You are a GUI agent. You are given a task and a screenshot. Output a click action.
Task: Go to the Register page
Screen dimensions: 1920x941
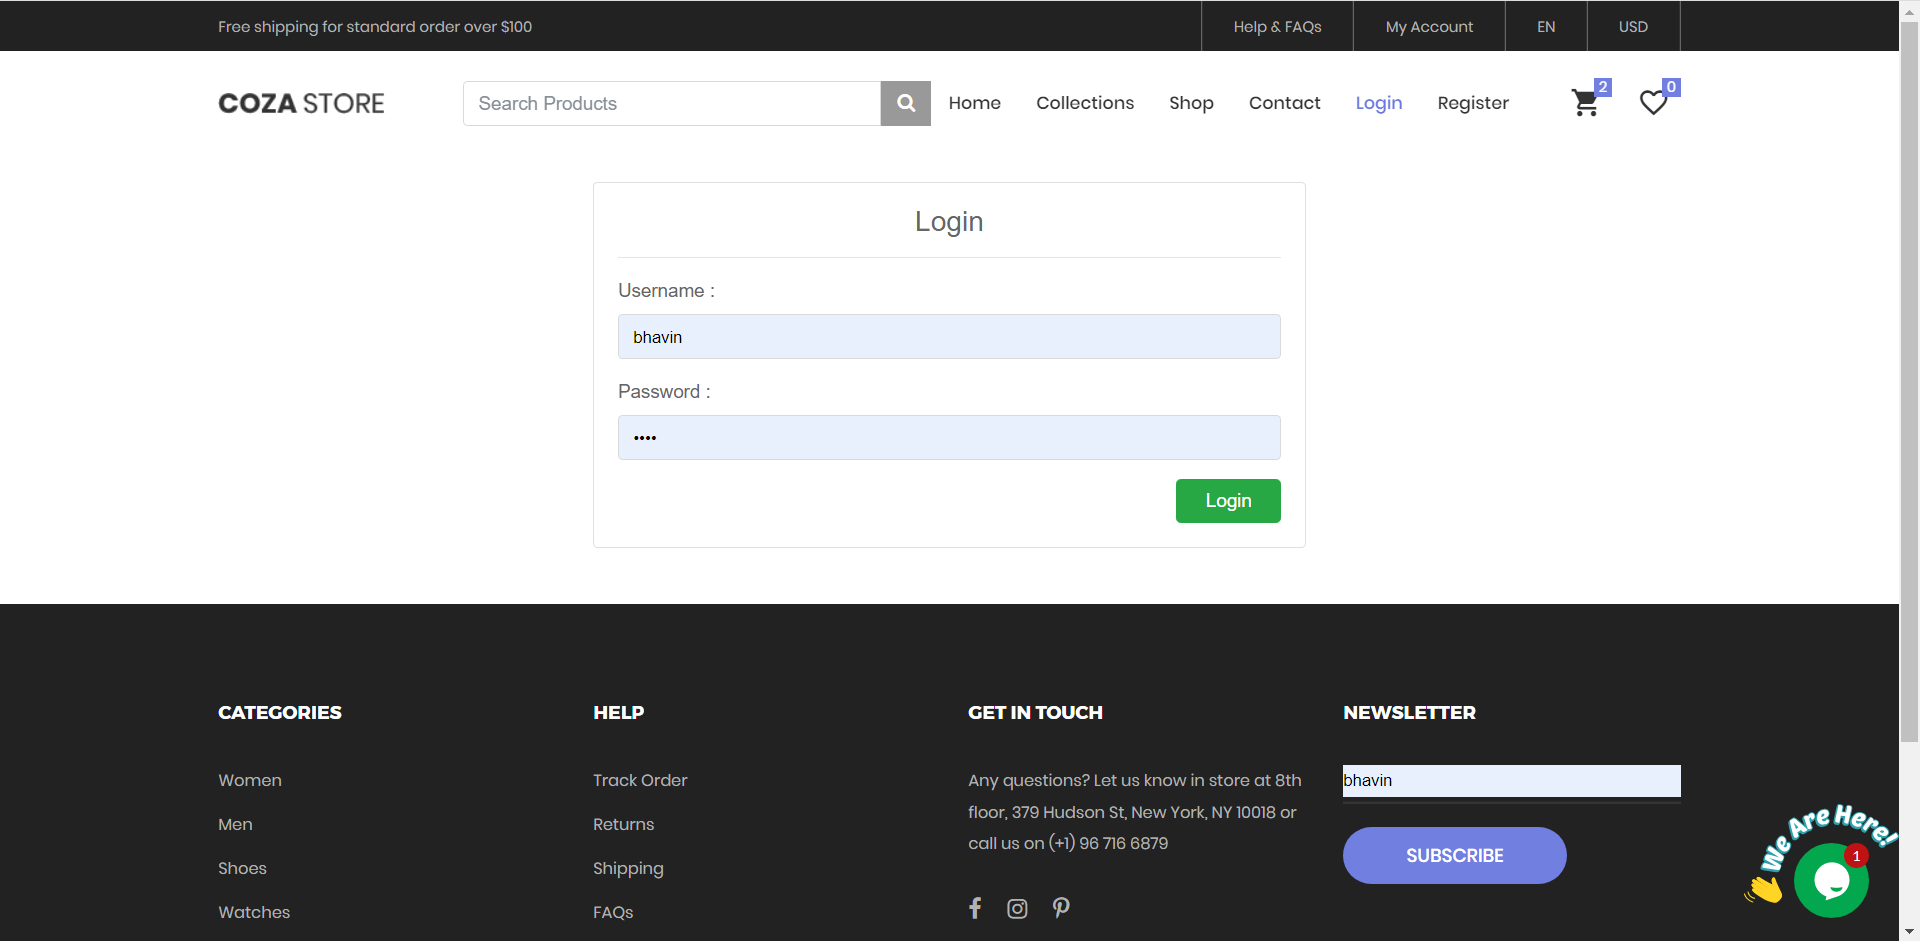(1472, 103)
